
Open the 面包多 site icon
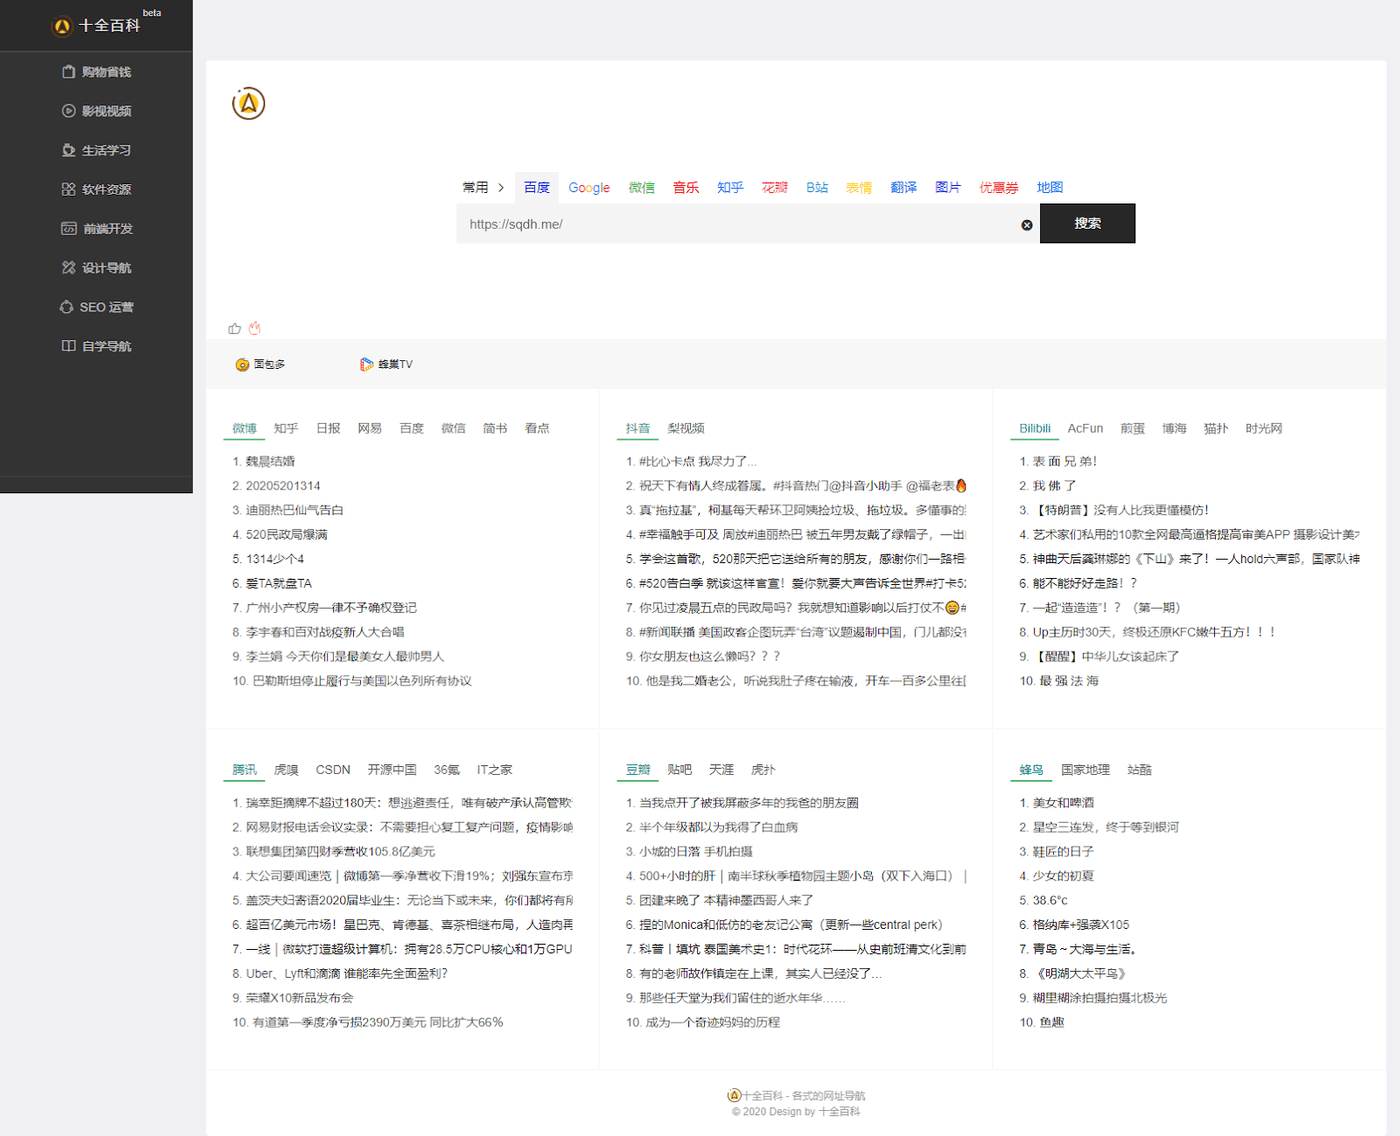click(242, 365)
